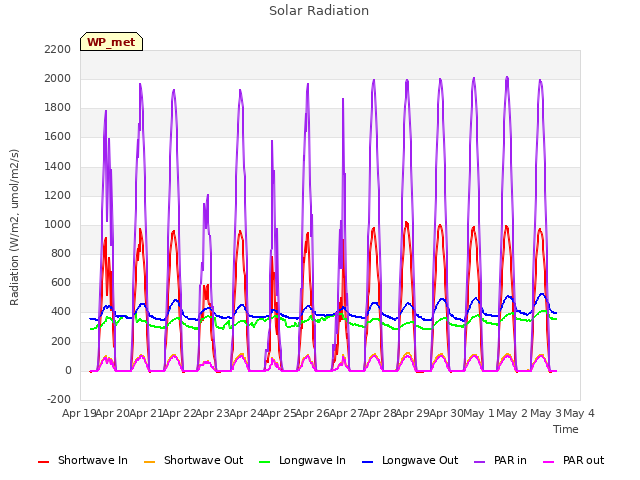Click the Solar Radiation chart title
Viewport: 640px width, 480px height.
[319, 11]
